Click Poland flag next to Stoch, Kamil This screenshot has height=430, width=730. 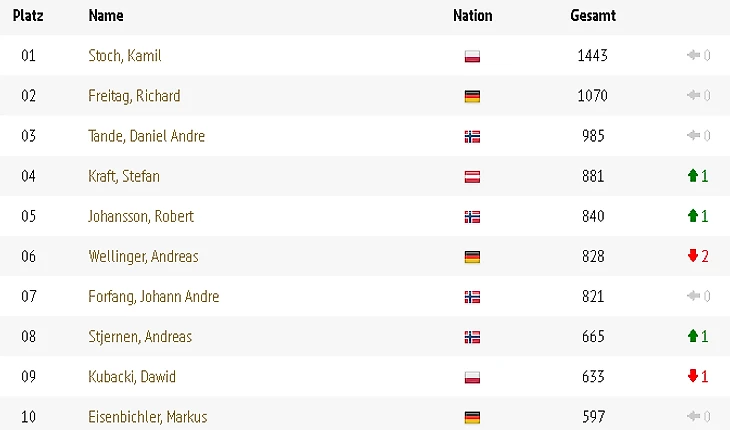[x=473, y=57]
